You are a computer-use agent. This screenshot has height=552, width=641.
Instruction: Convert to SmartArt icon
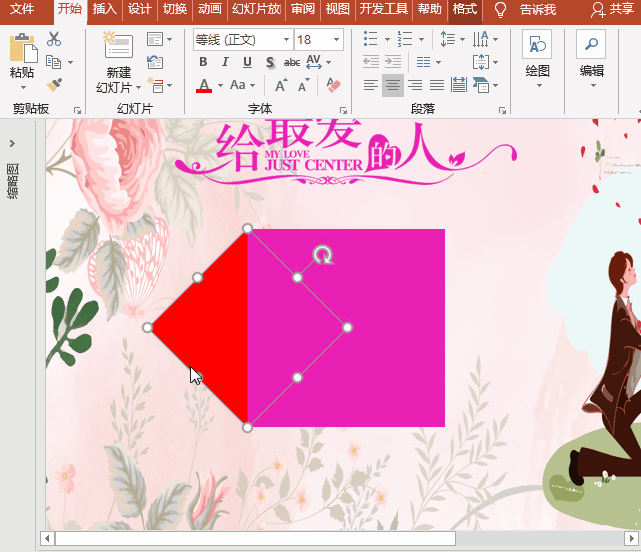[481, 85]
